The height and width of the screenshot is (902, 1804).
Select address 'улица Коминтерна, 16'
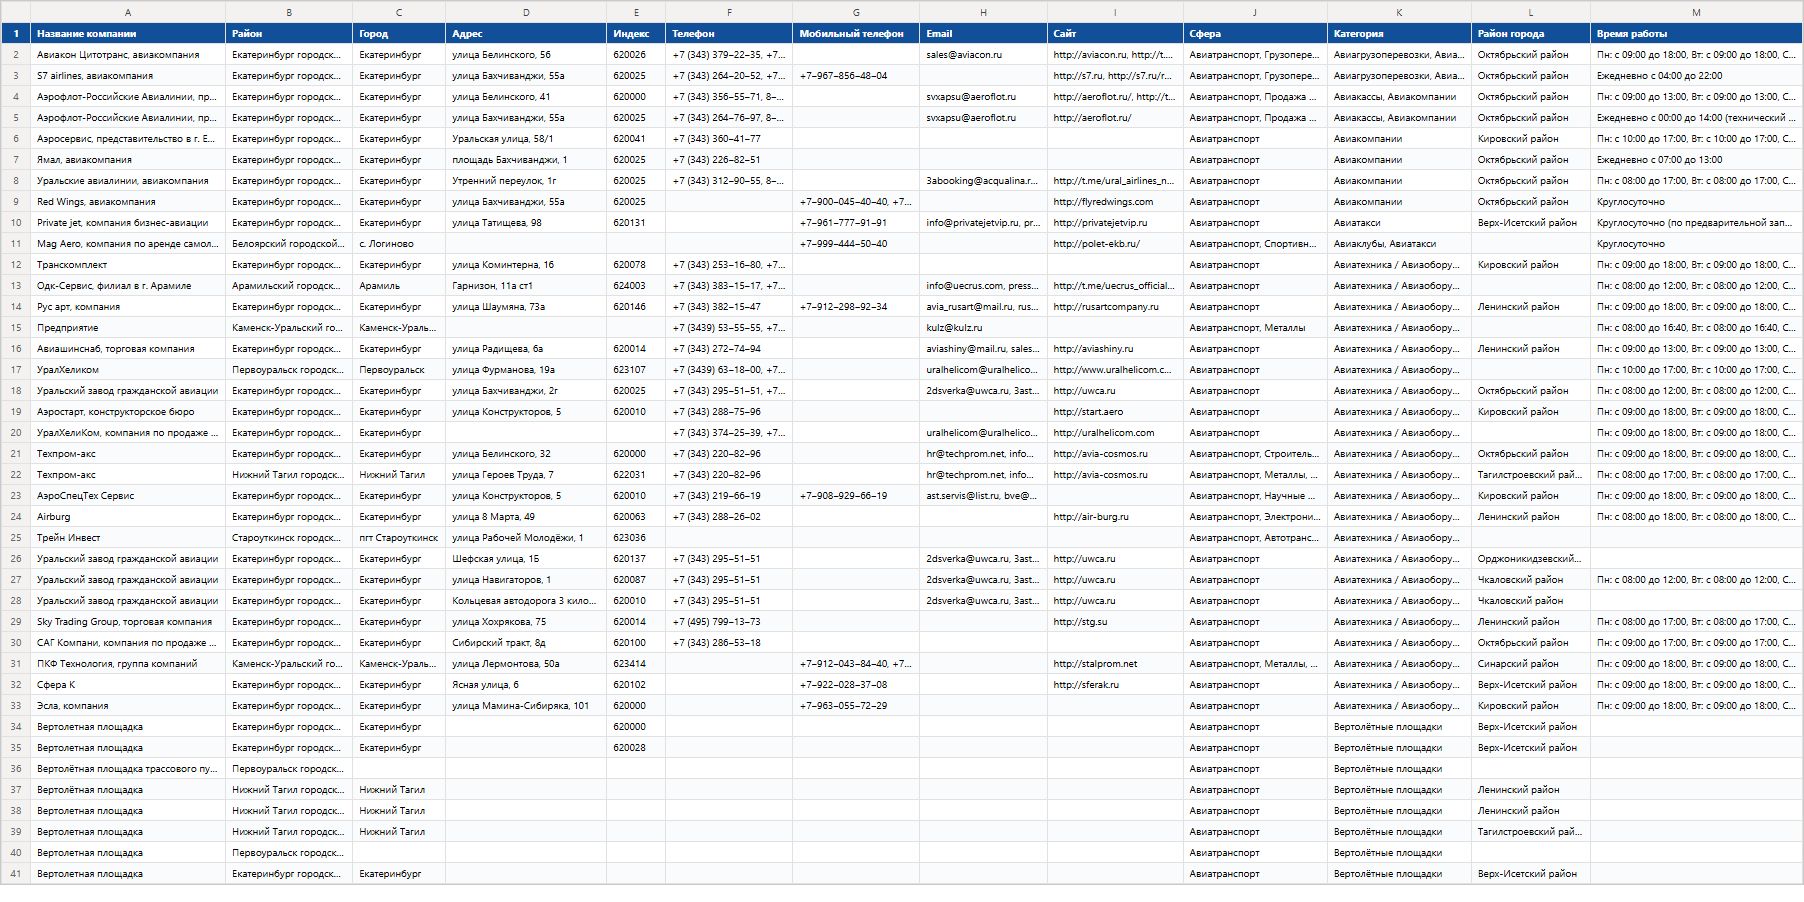click(x=526, y=265)
